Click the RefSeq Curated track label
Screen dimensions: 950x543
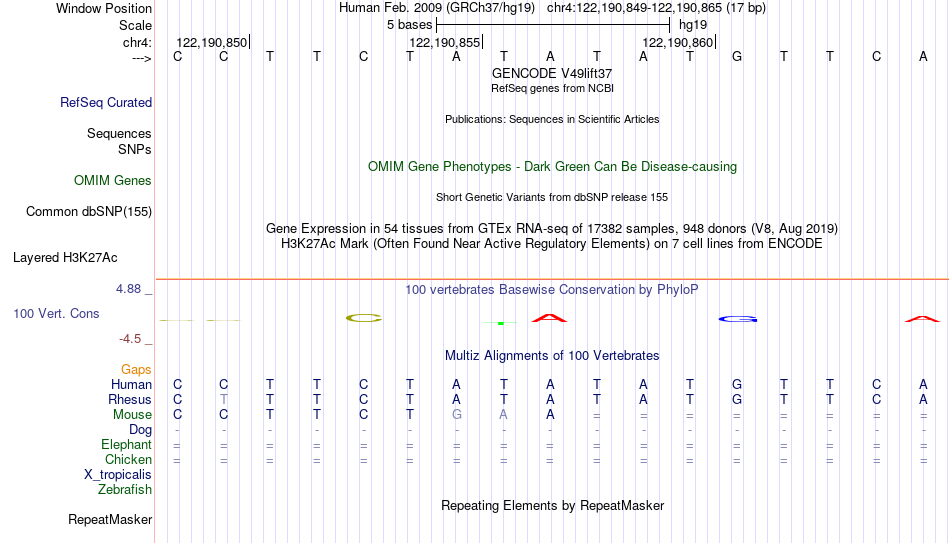click(x=105, y=102)
